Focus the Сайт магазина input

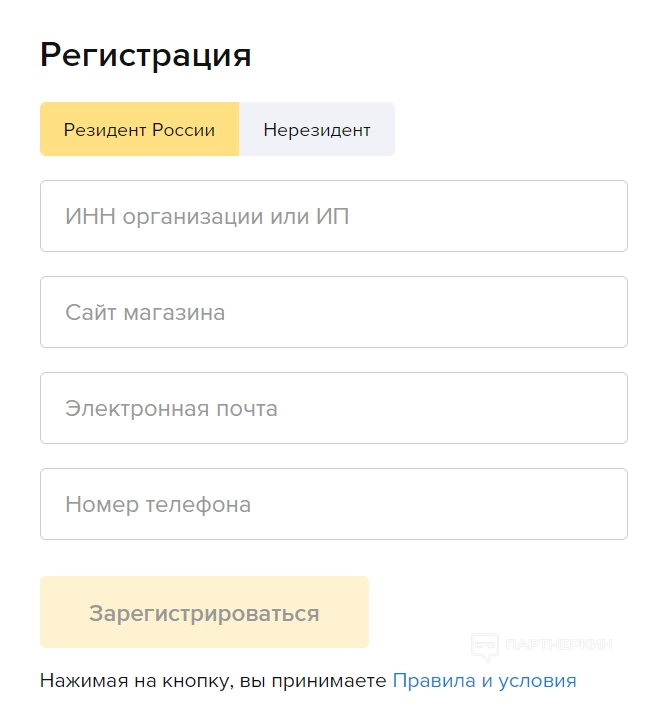[x=333, y=312]
